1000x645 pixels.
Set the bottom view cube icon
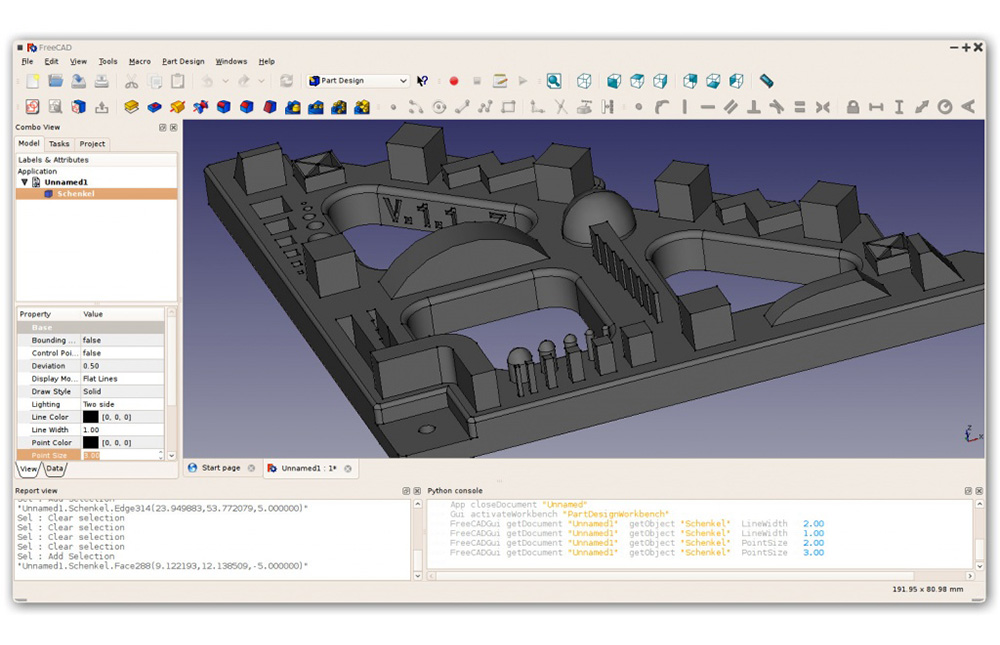[x=713, y=81]
